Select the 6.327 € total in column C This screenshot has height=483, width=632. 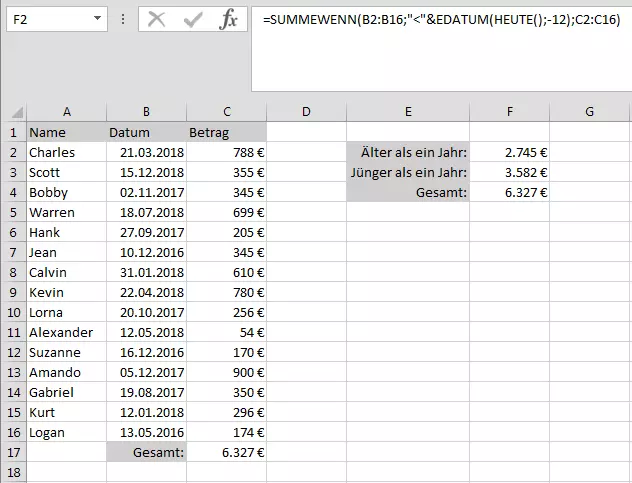227,453
